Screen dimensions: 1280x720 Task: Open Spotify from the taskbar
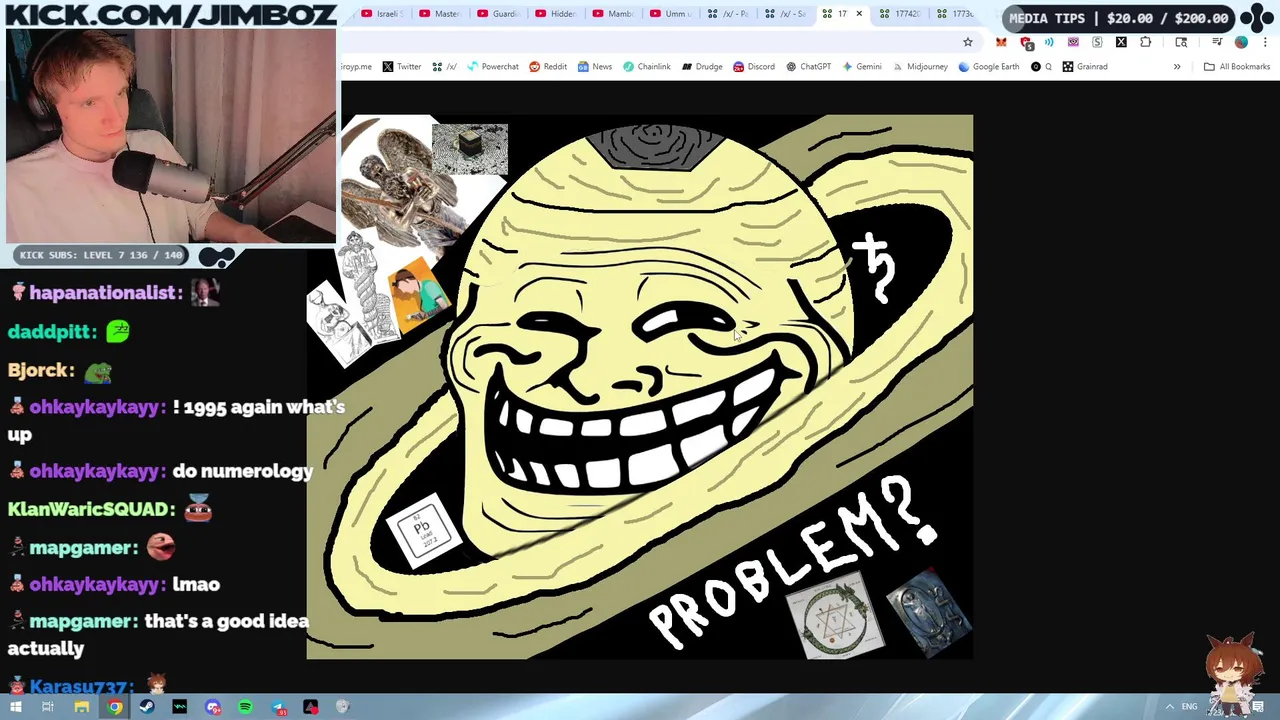tap(245, 707)
